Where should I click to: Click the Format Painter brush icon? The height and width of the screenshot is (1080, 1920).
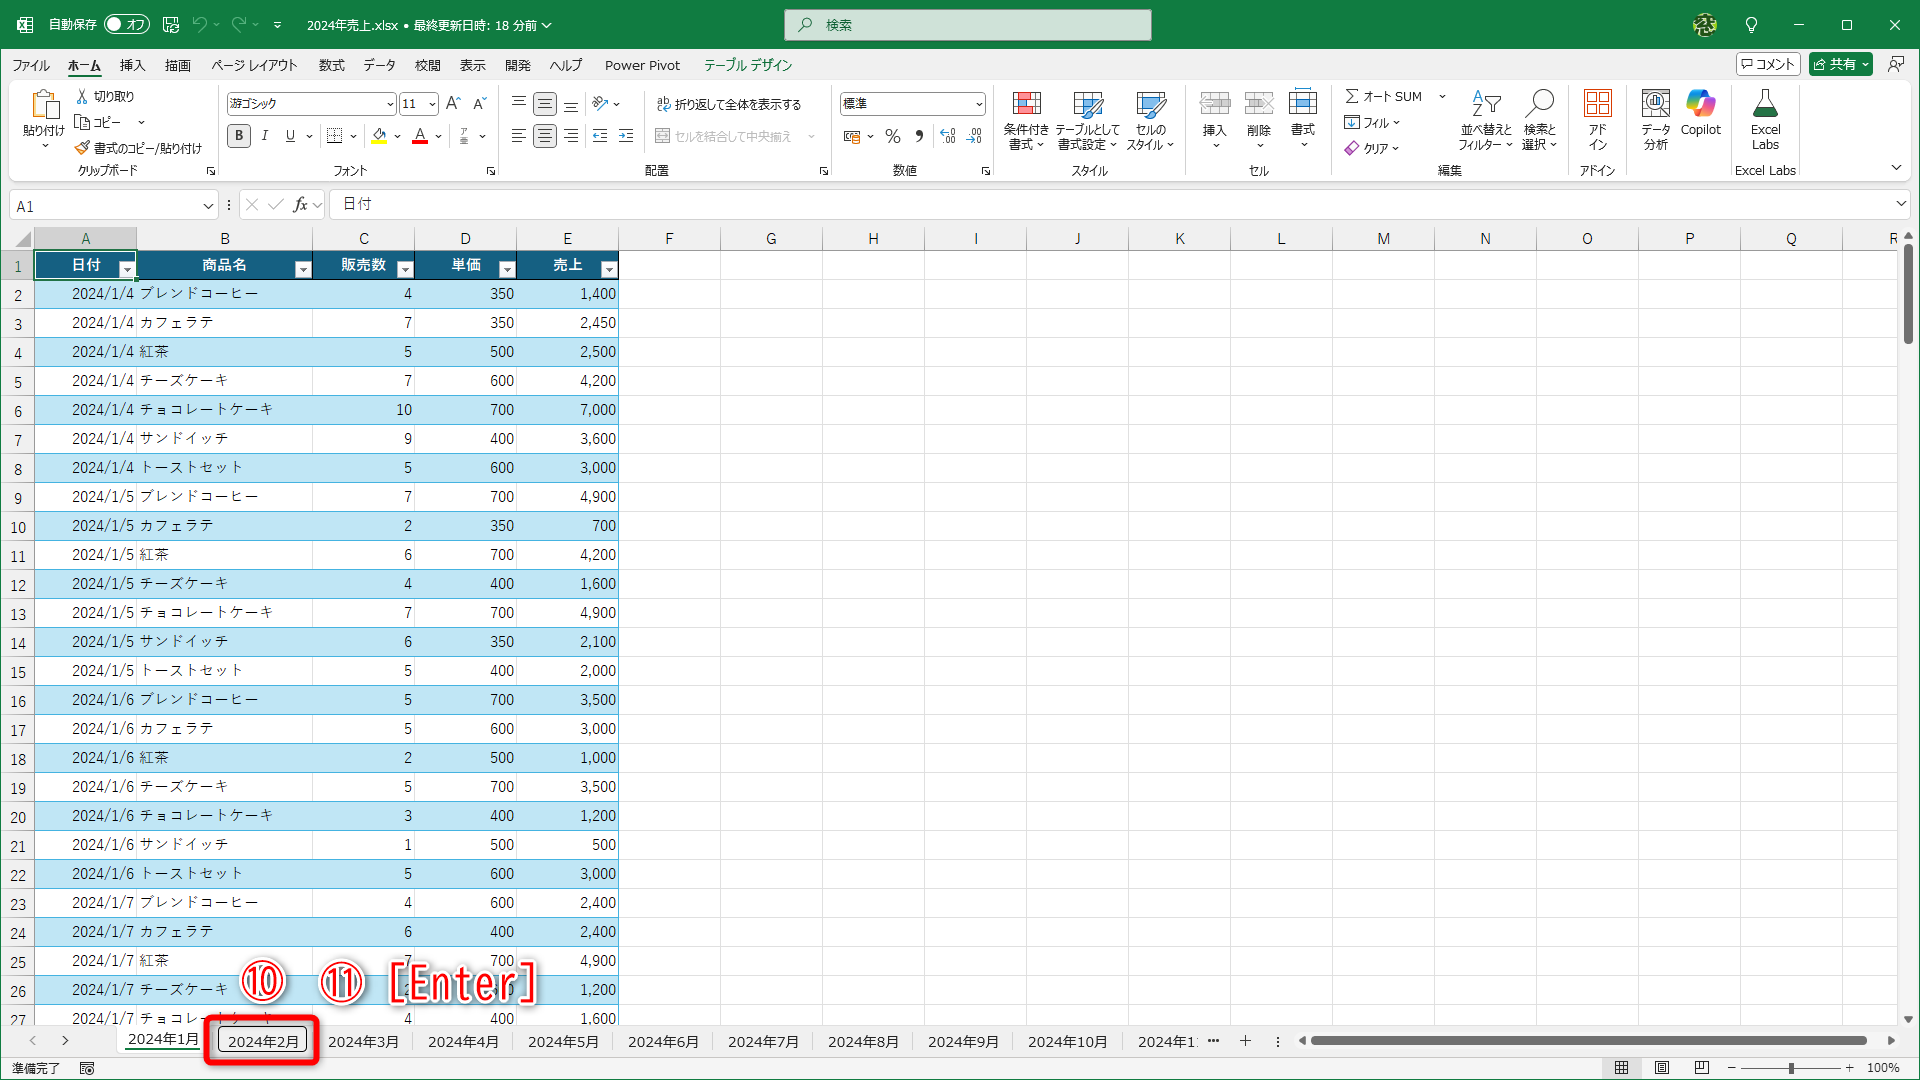point(82,148)
